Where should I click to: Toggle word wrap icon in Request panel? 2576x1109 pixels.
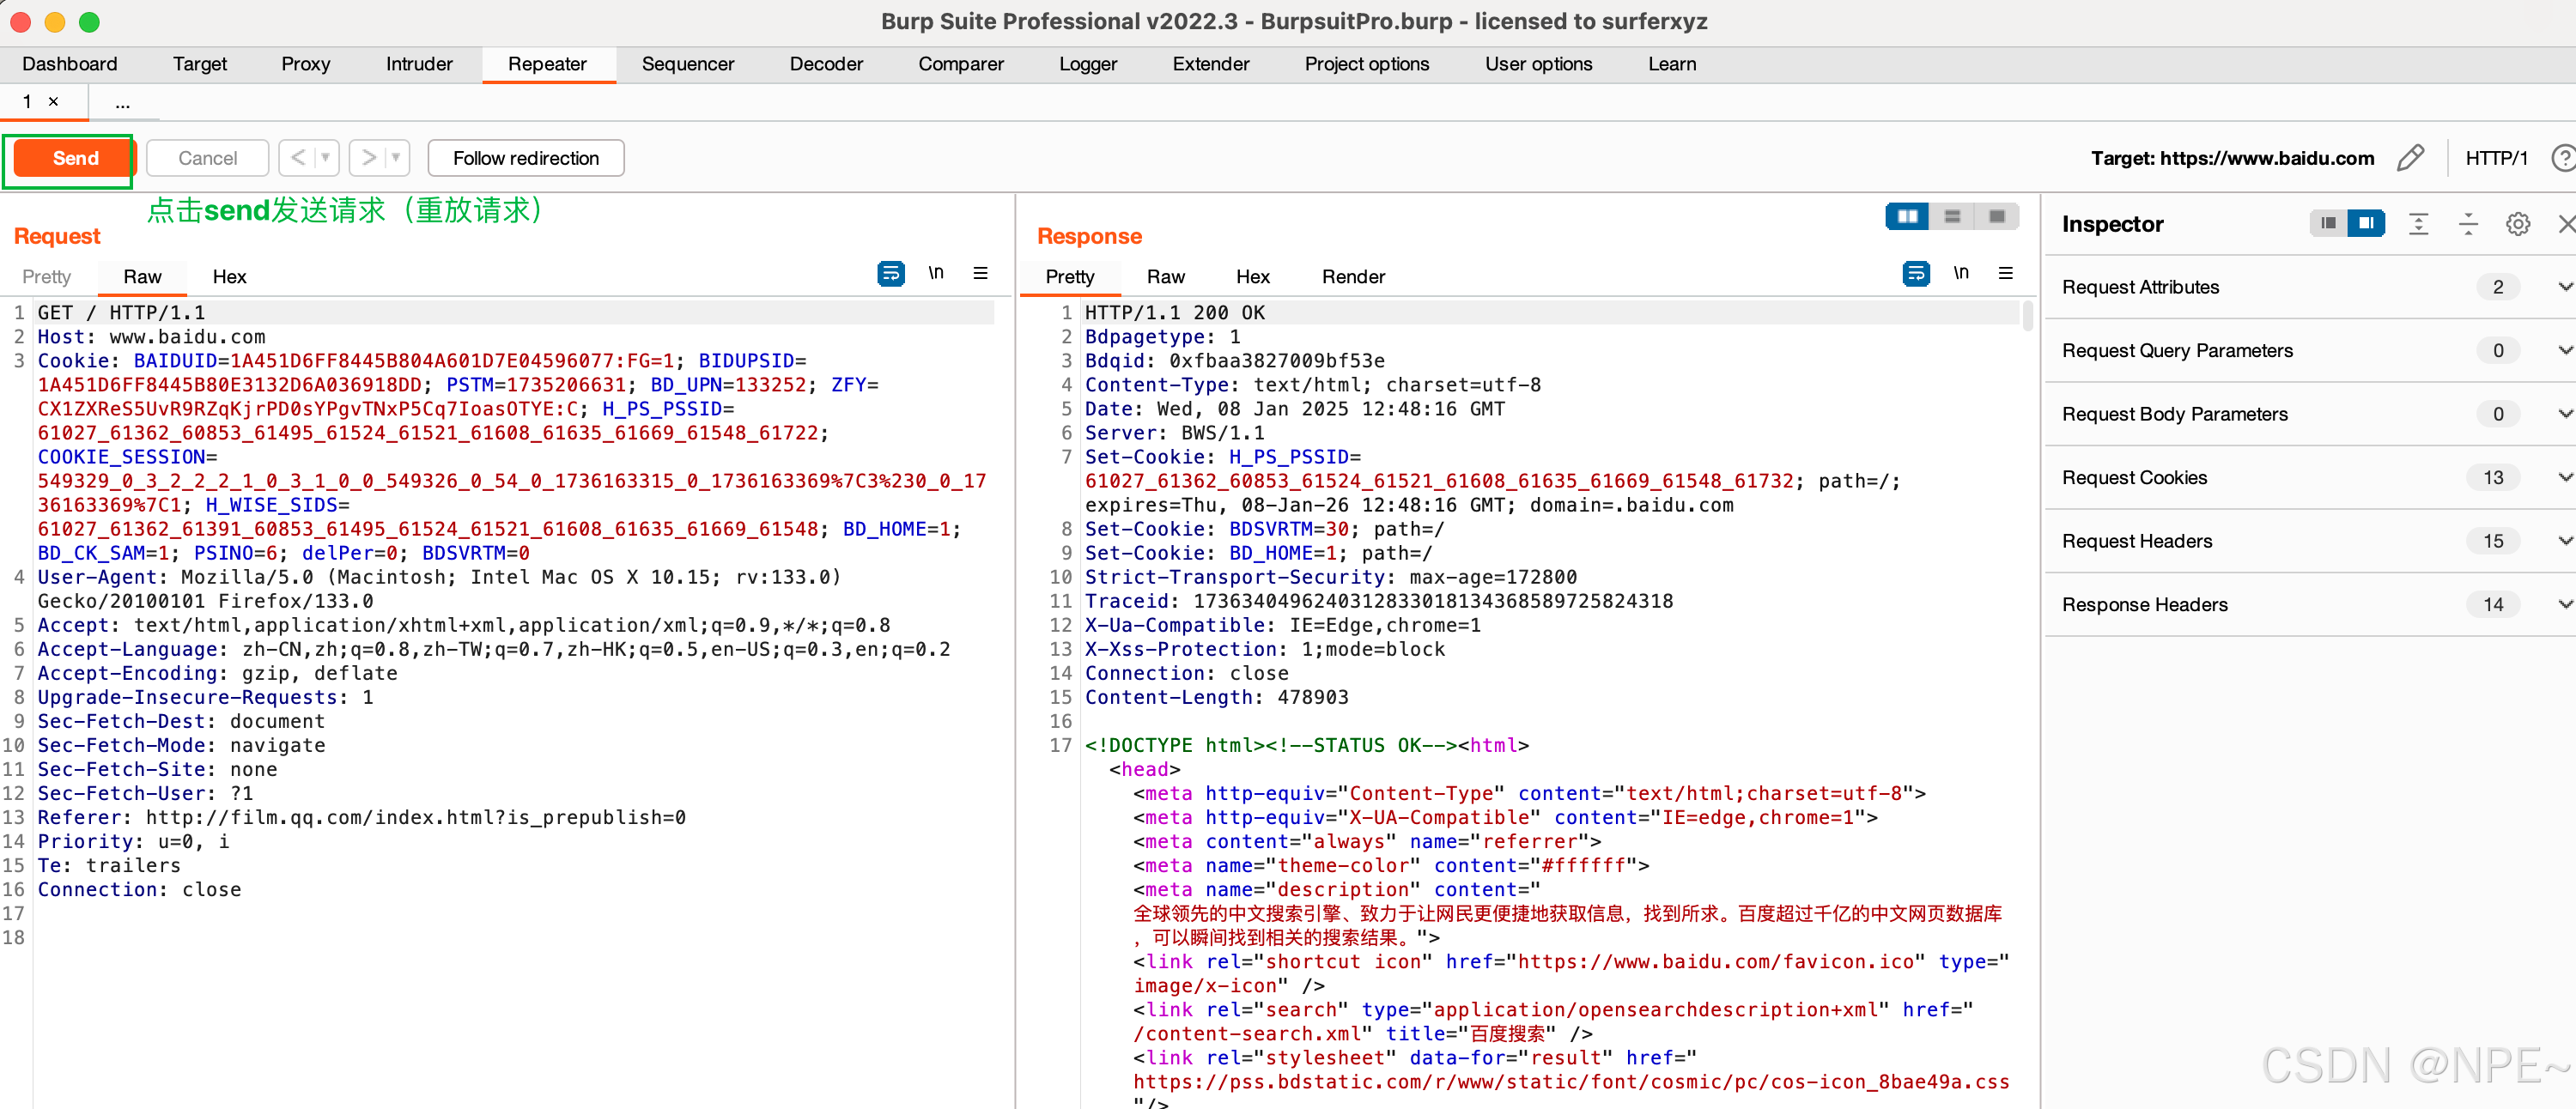890,274
